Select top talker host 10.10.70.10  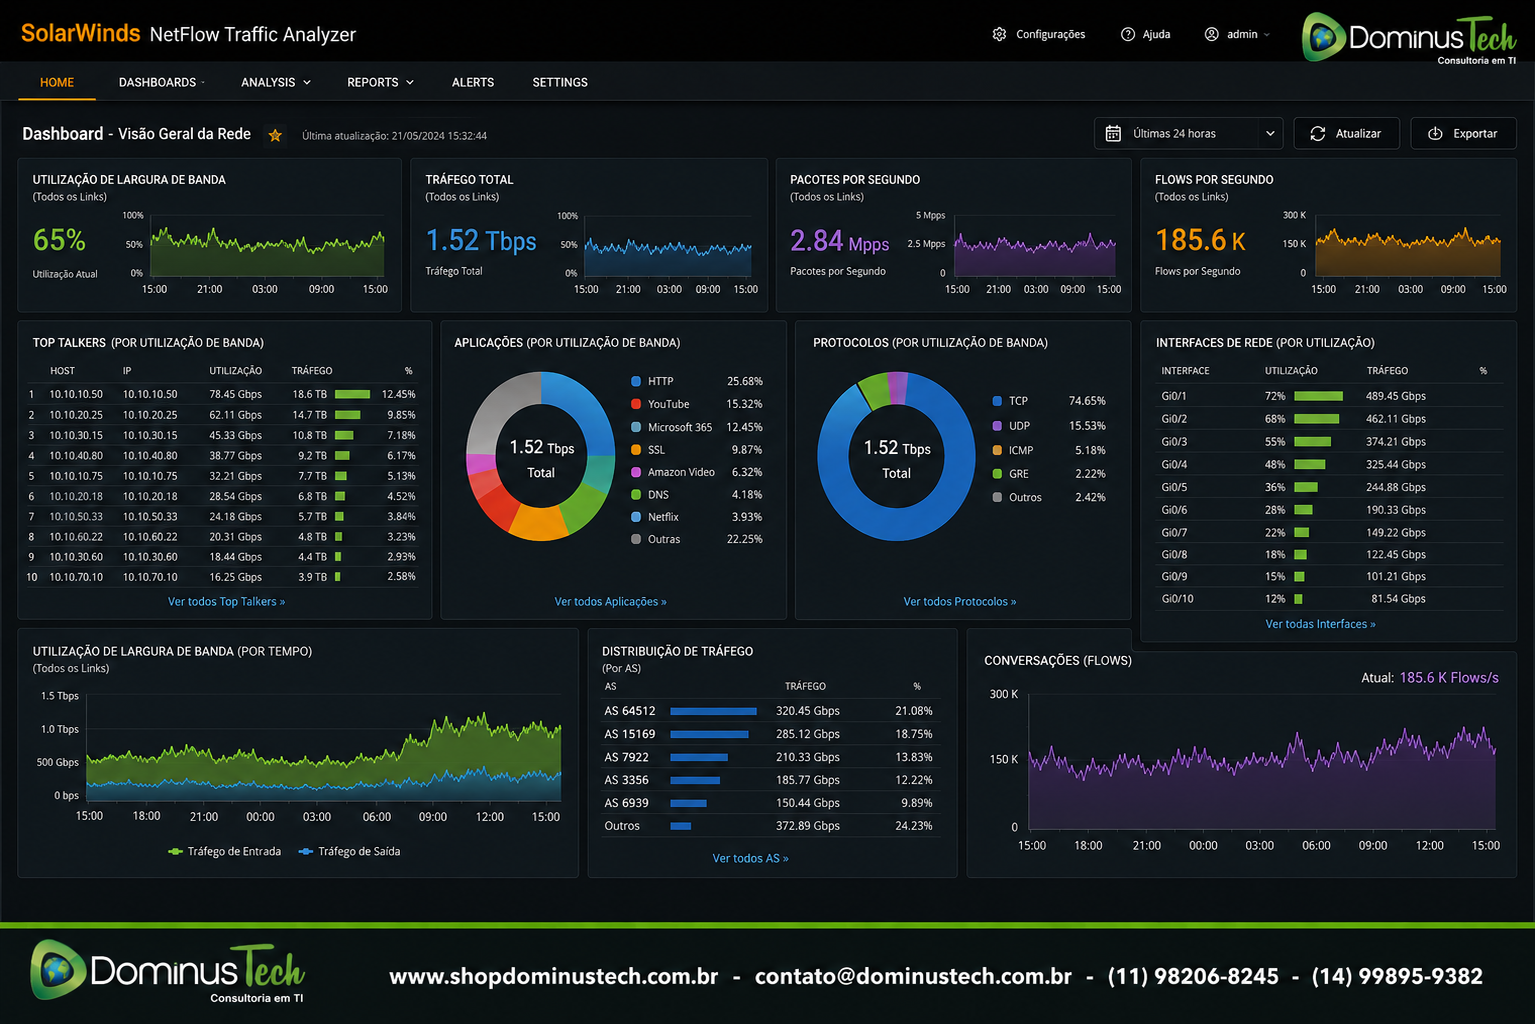pos(76,577)
